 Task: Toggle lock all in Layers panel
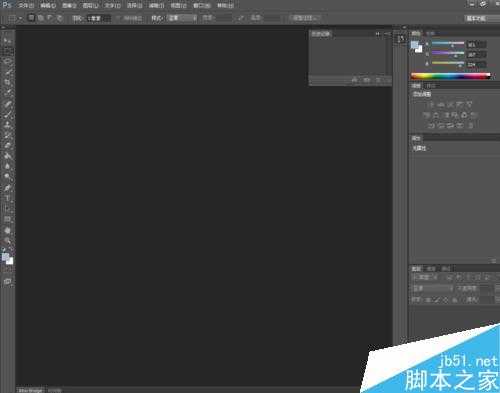[454, 300]
